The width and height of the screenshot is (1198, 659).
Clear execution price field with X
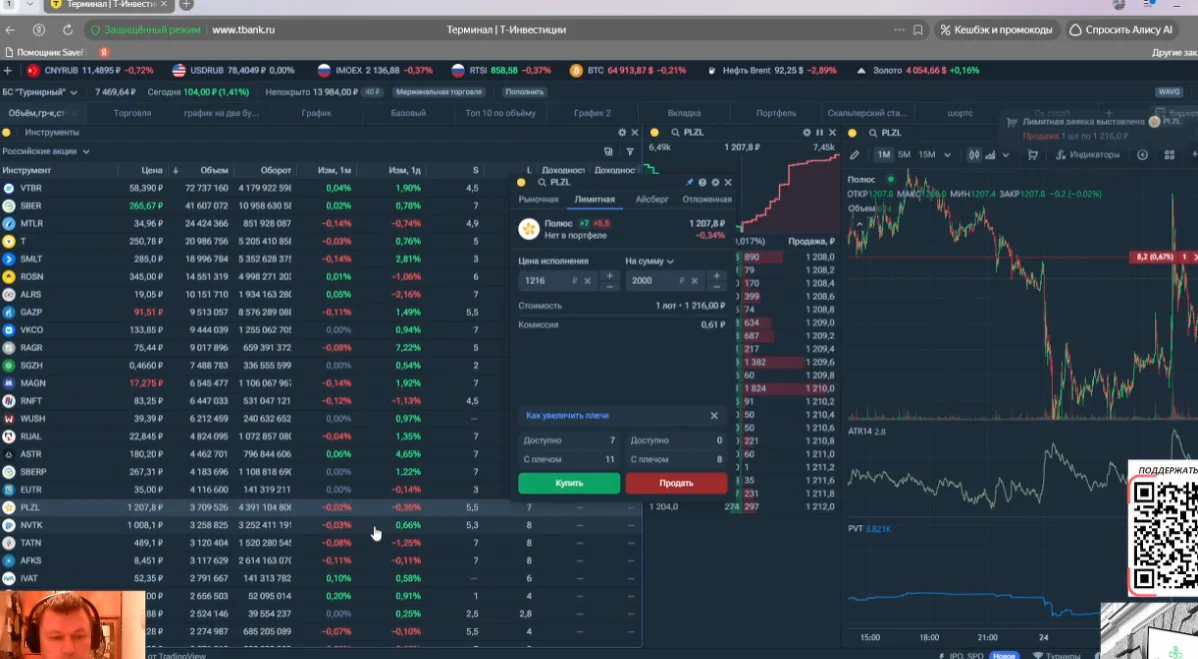(x=588, y=281)
